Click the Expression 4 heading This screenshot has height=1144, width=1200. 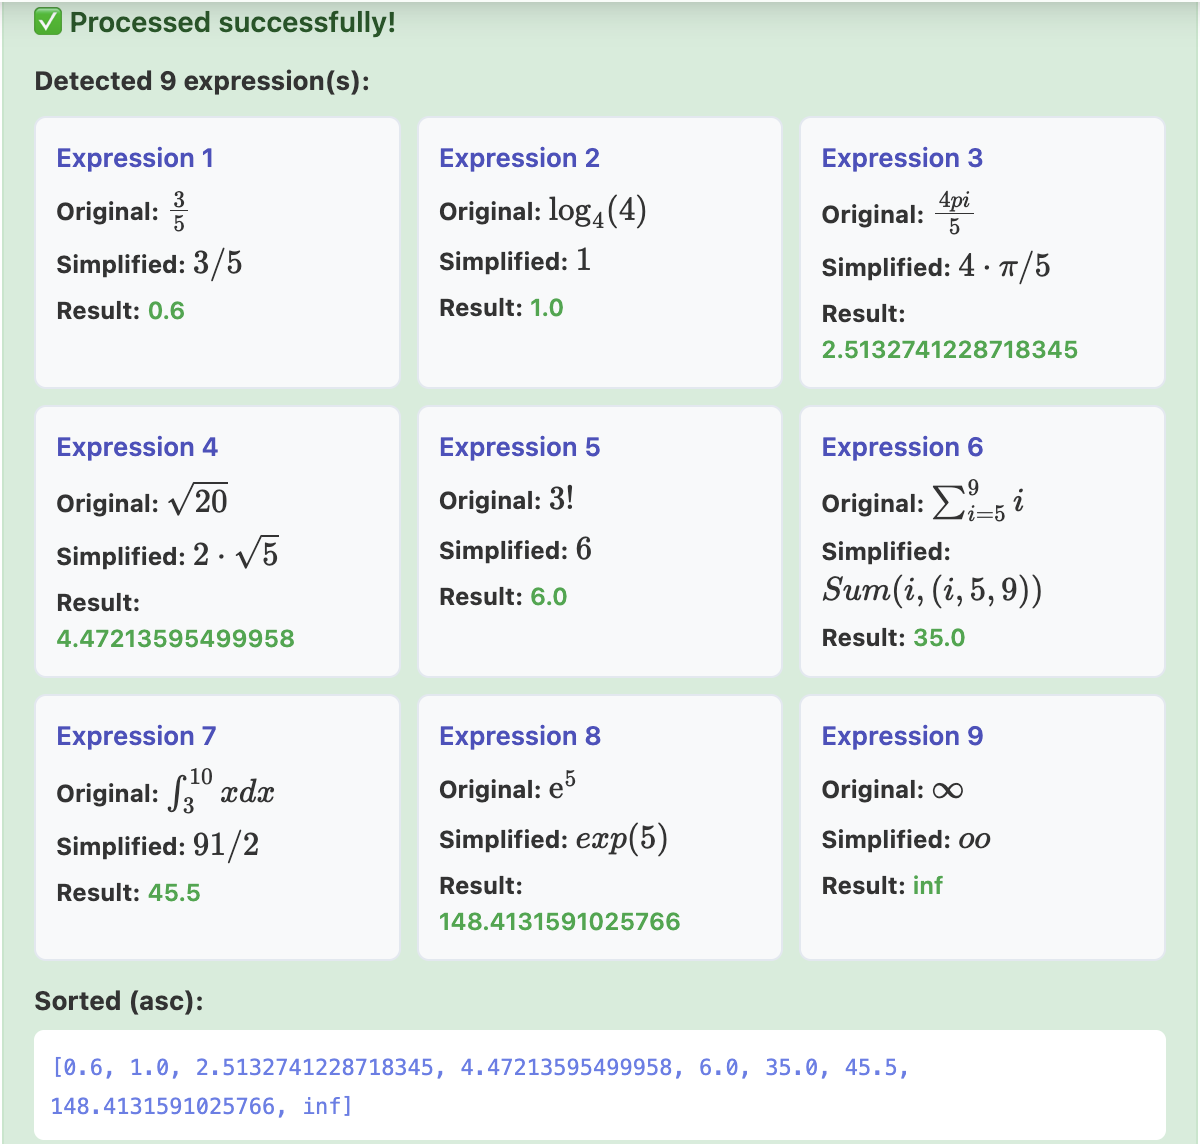pos(137,447)
